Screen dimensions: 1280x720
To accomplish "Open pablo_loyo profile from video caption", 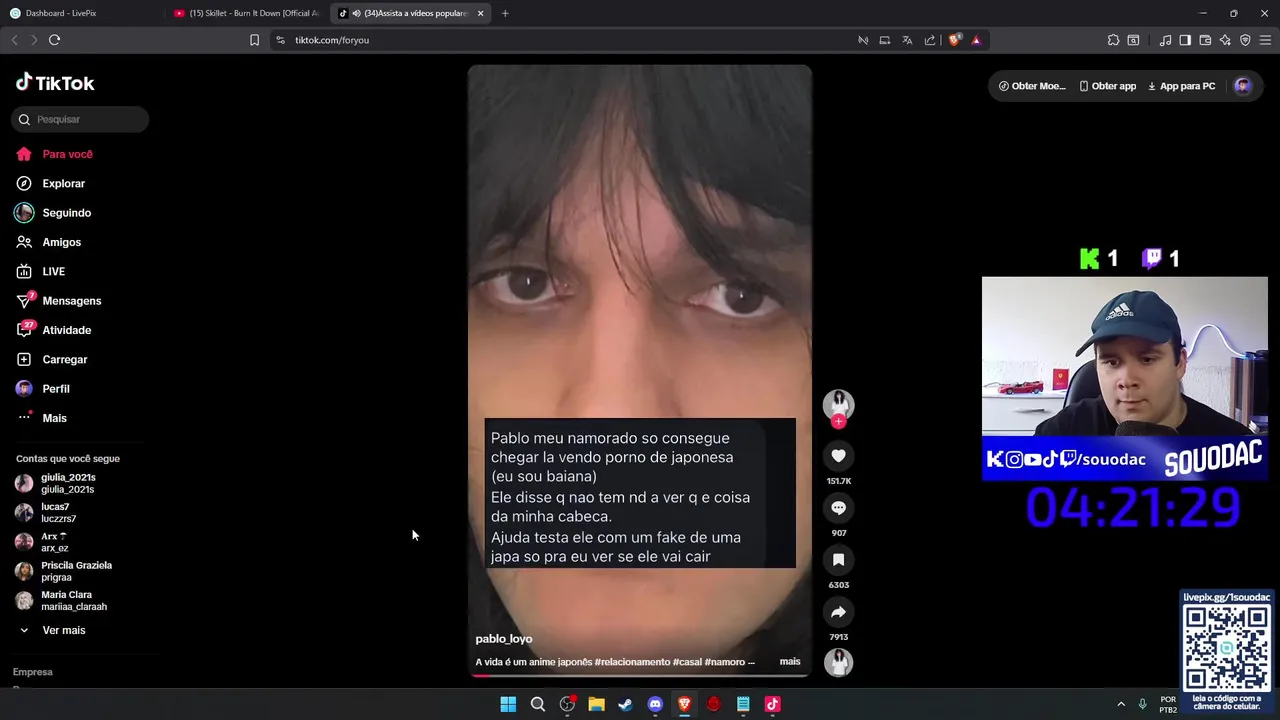I will point(504,639).
